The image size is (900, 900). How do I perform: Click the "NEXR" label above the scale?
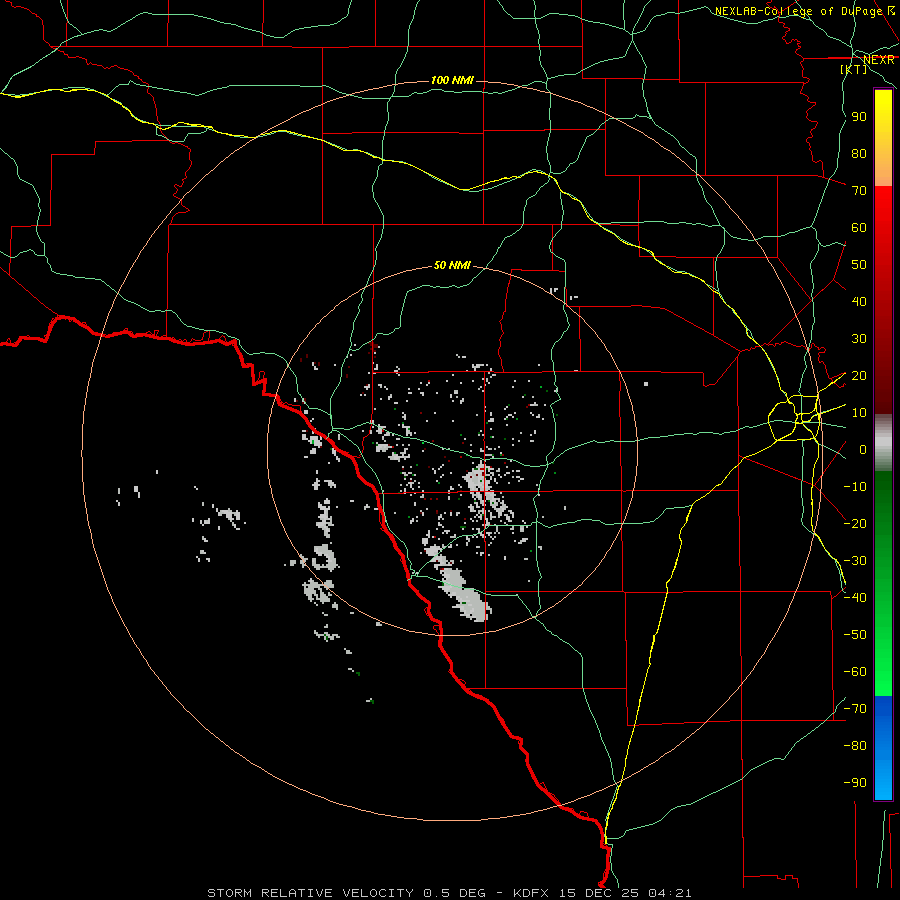tap(878, 60)
